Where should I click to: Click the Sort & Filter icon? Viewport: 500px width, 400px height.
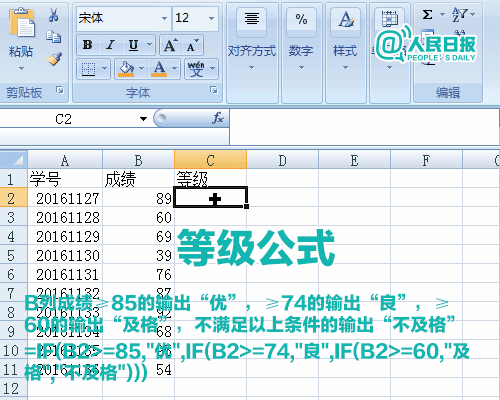459,15
